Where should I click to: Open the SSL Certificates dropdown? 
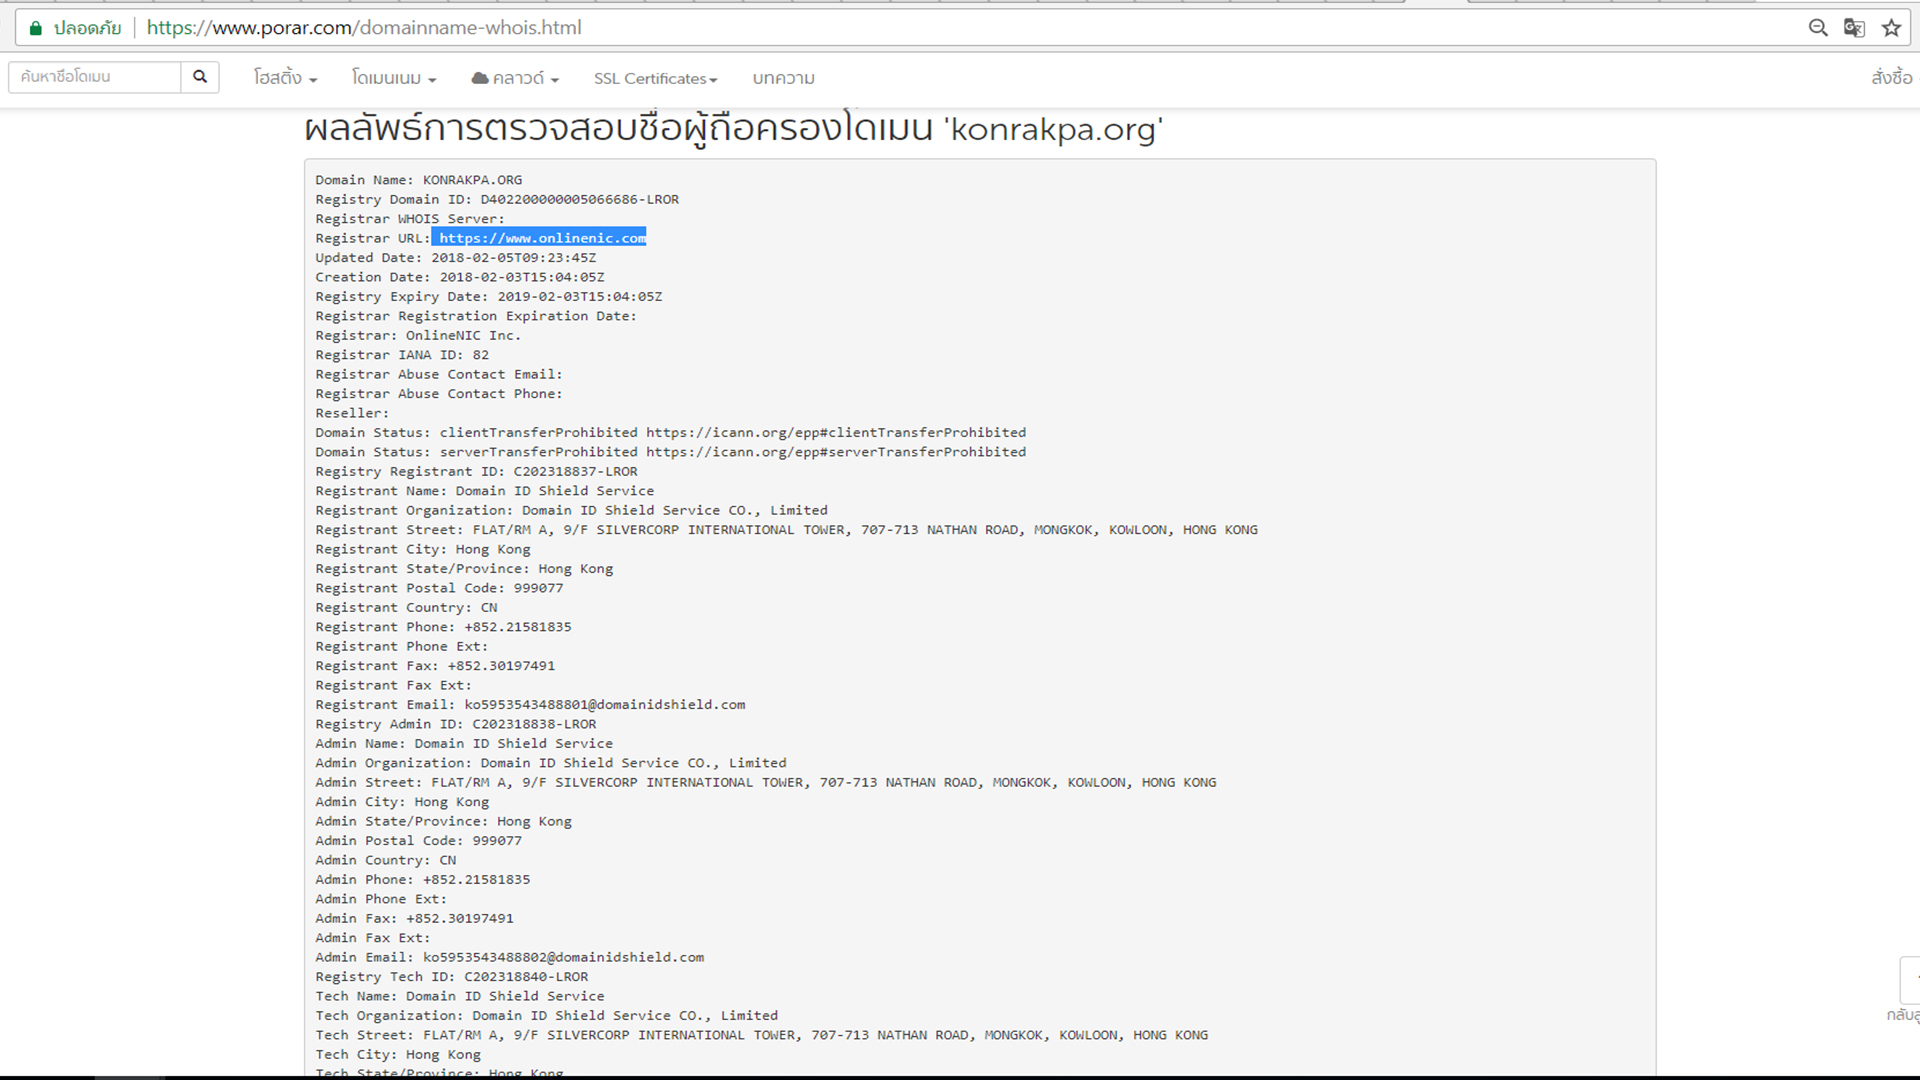[x=655, y=78]
